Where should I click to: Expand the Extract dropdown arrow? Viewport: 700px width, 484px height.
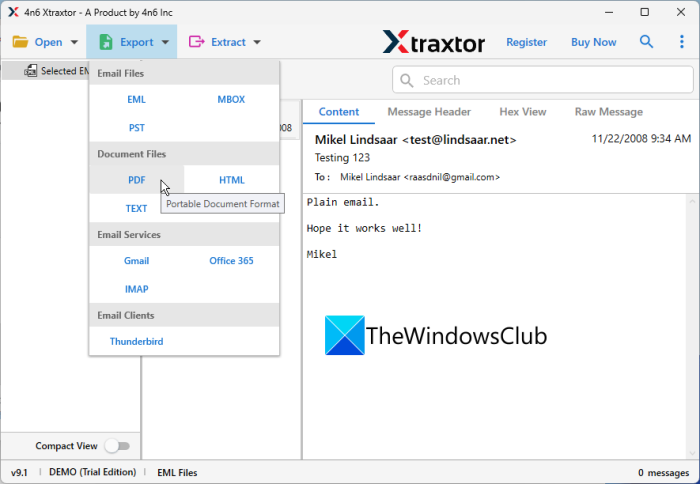pos(257,42)
